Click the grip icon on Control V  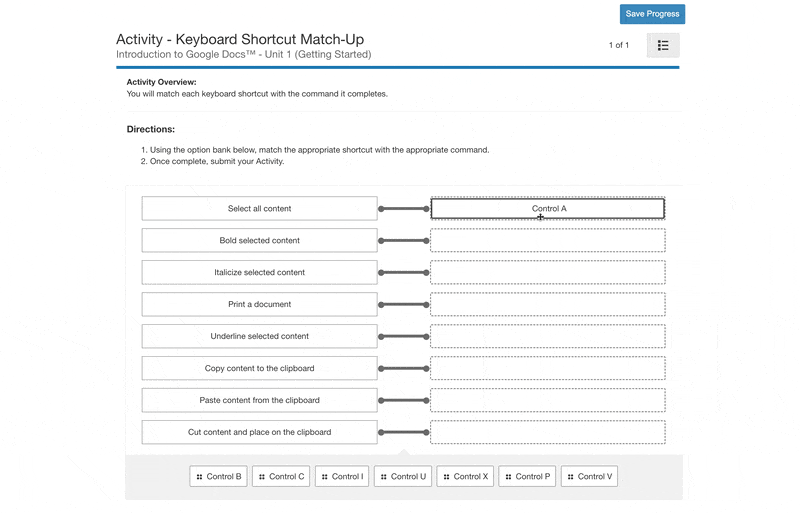tap(570, 477)
